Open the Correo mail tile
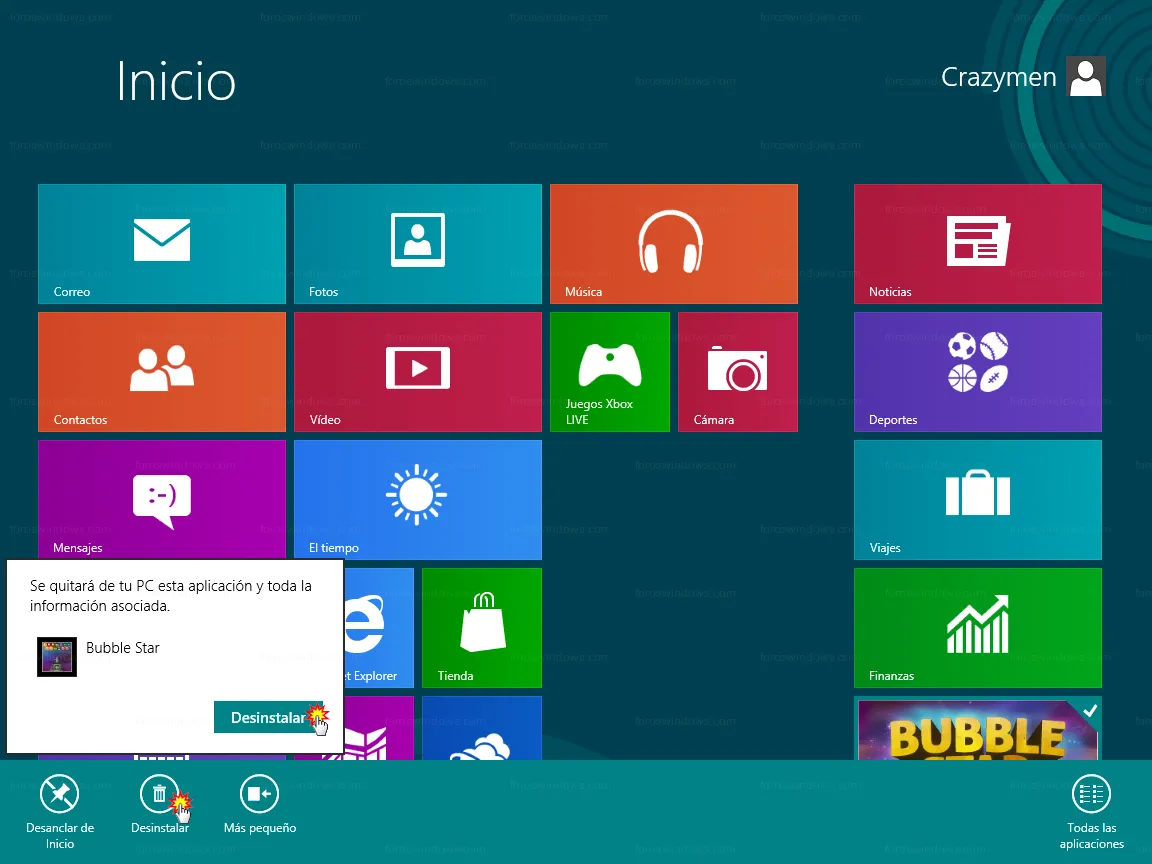This screenshot has width=1152, height=864. [x=162, y=244]
